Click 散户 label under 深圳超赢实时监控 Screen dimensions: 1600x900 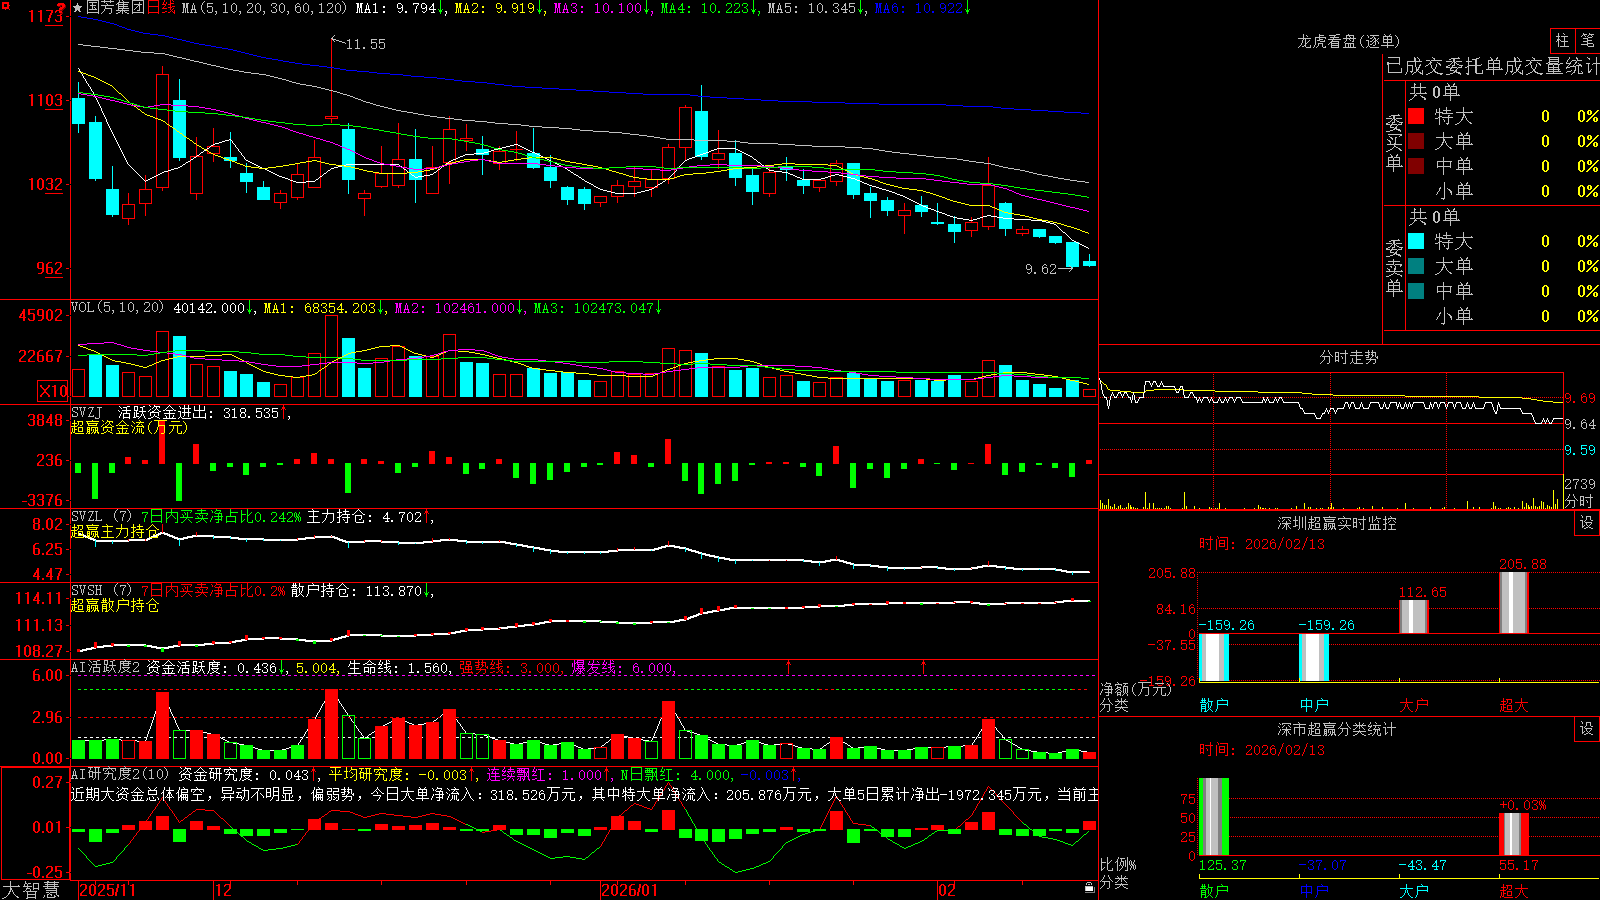(x=1214, y=705)
